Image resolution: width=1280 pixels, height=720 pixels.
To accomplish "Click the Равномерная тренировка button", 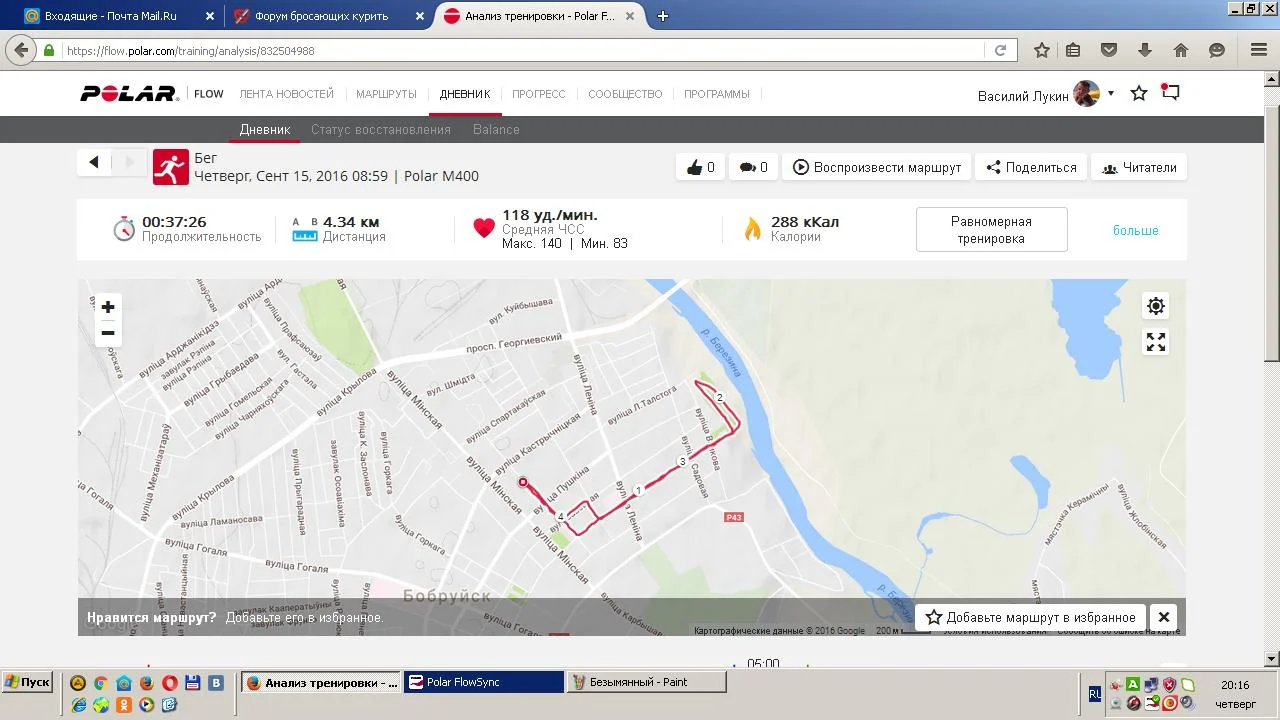I will [x=991, y=230].
